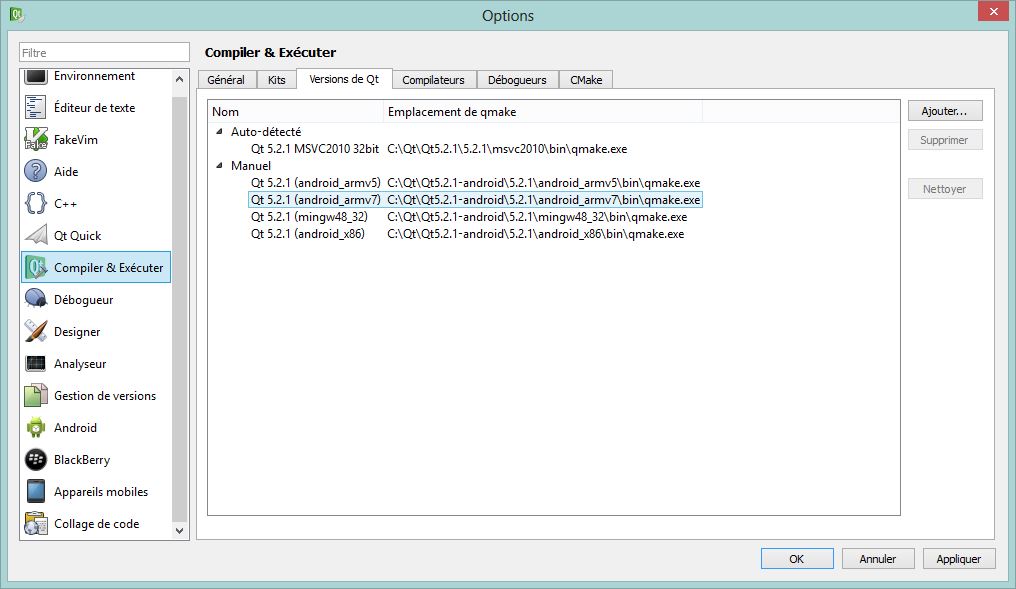Click the android_armv7 qmake.exe path

coord(544,200)
